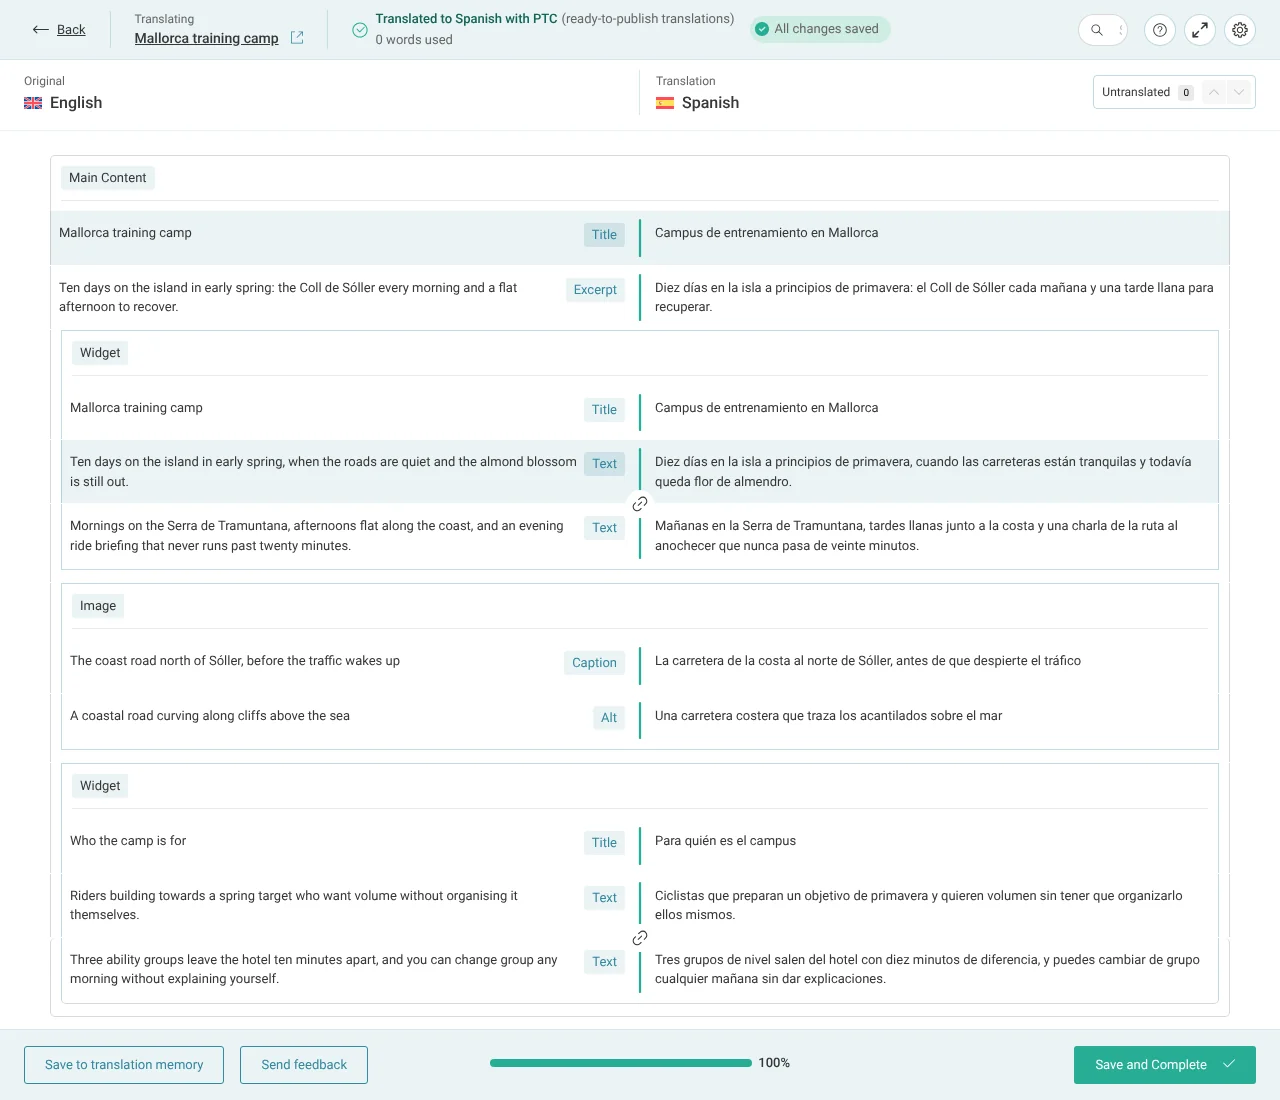Screen dimensions: 1280x1100
Task: Open the search options dots next to magnifier
Action: [1121, 30]
